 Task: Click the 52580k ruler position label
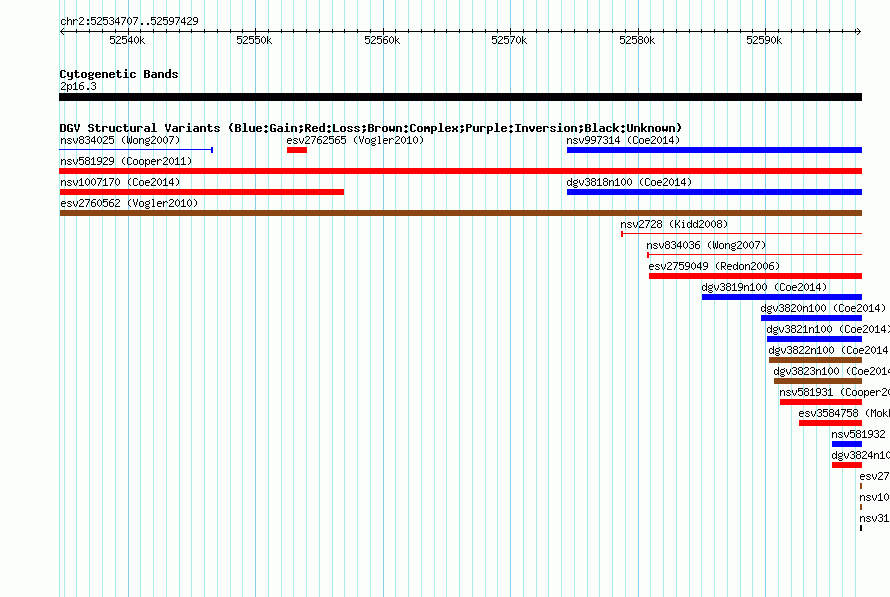(637, 40)
